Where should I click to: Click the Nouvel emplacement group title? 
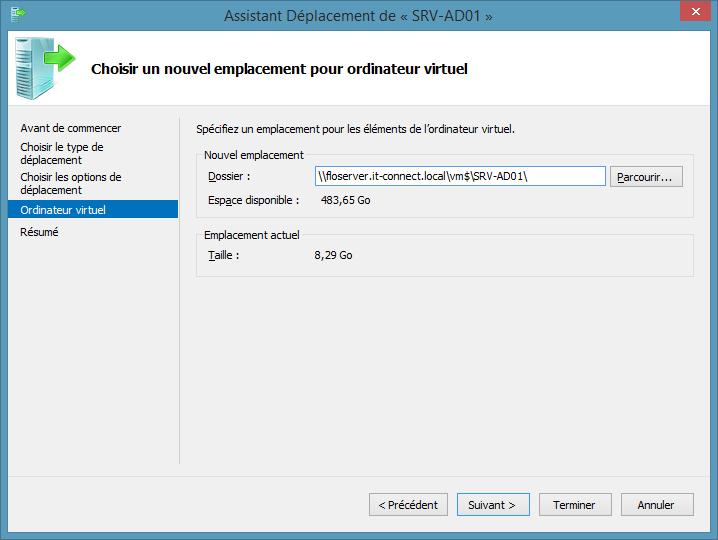pos(254,155)
